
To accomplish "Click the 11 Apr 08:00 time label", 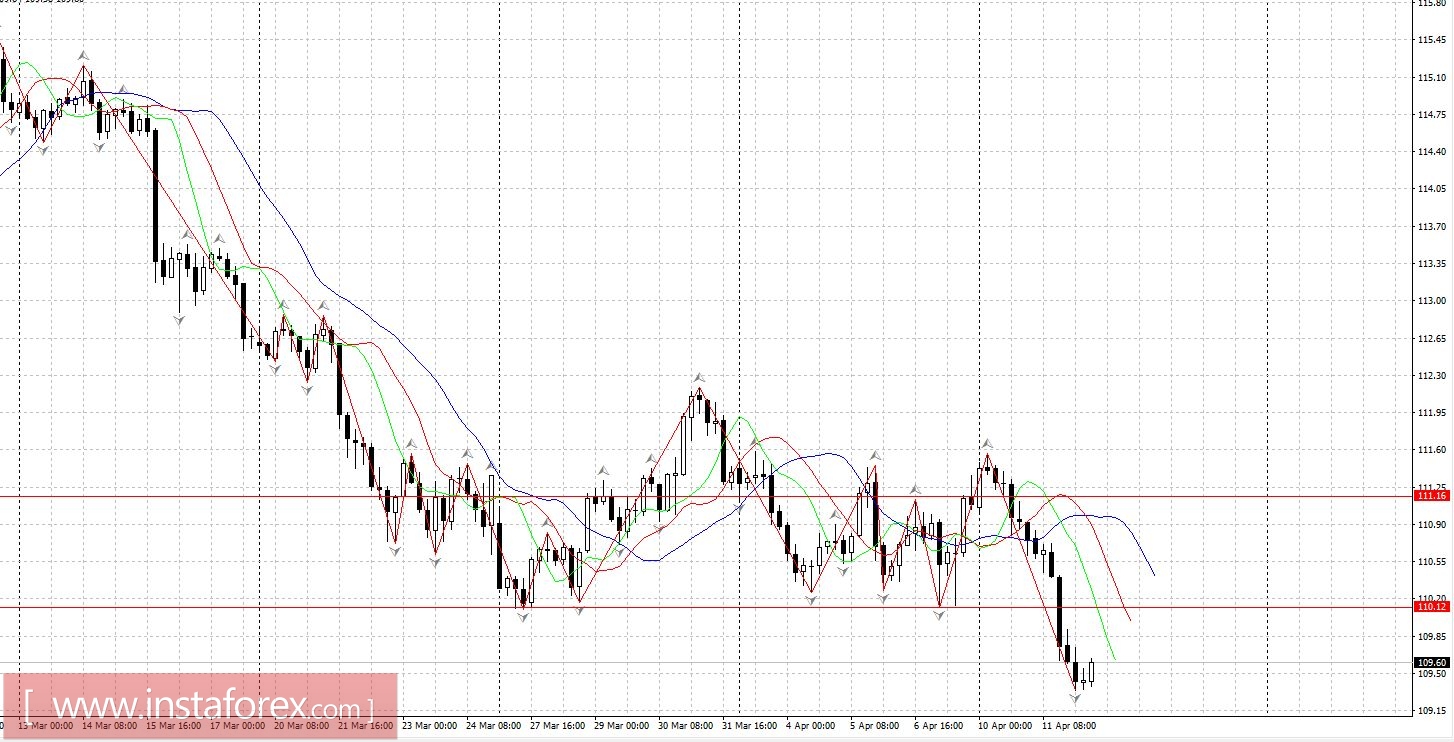I will point(1069,725).
